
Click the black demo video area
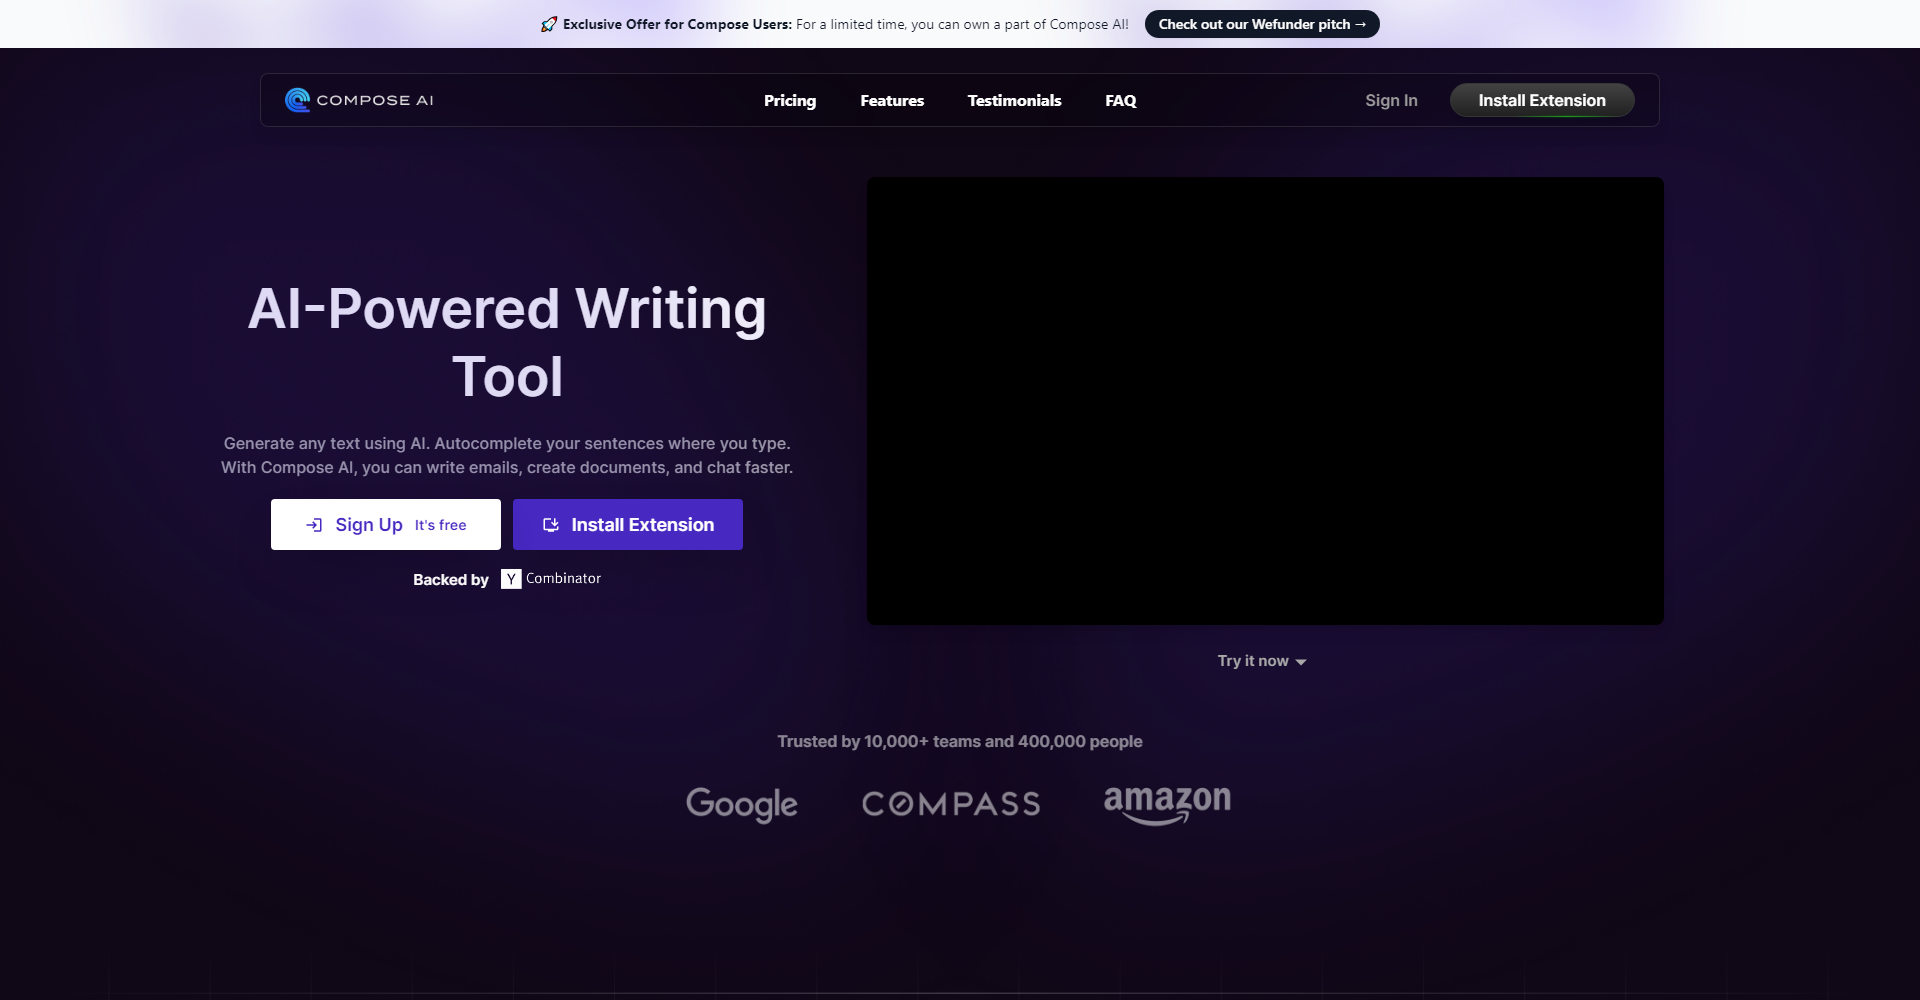[1265, 401]
